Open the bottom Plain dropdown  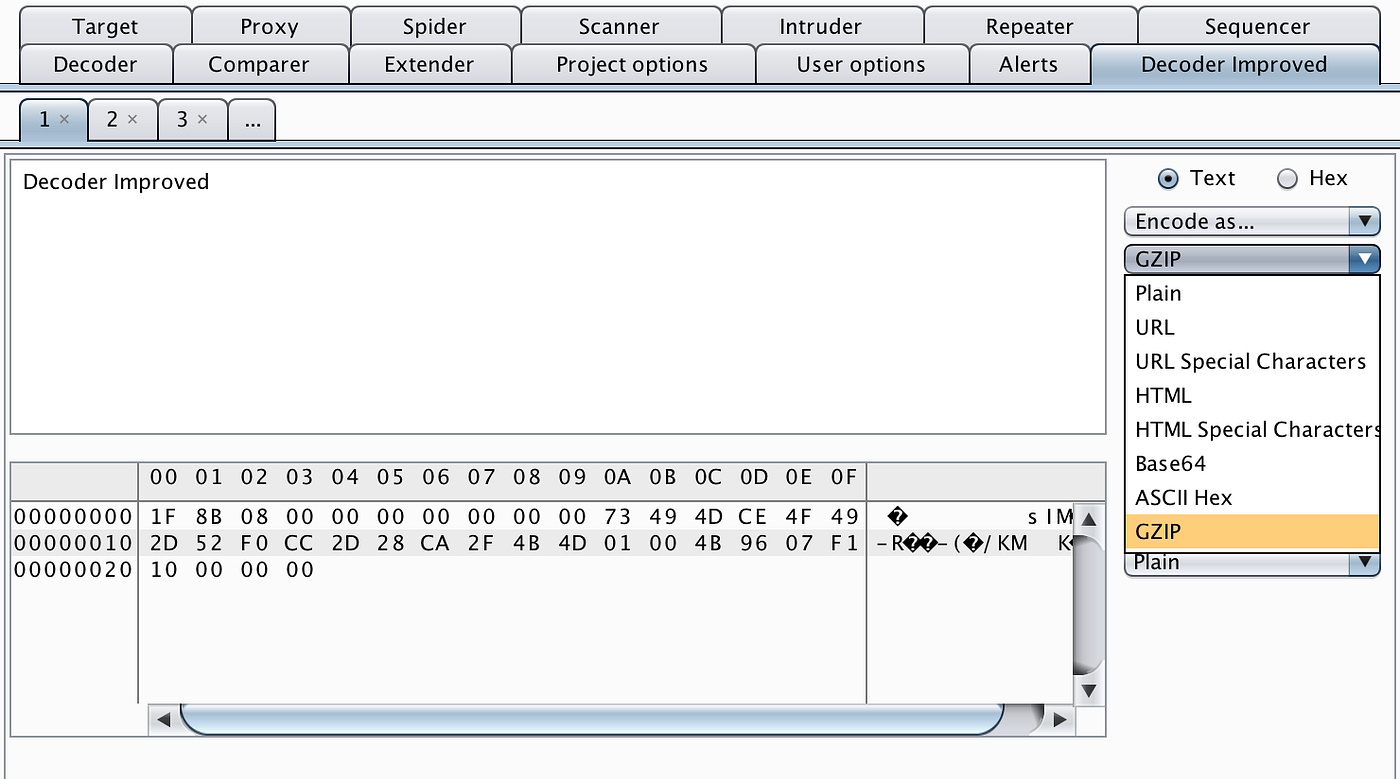[1252, 563]
